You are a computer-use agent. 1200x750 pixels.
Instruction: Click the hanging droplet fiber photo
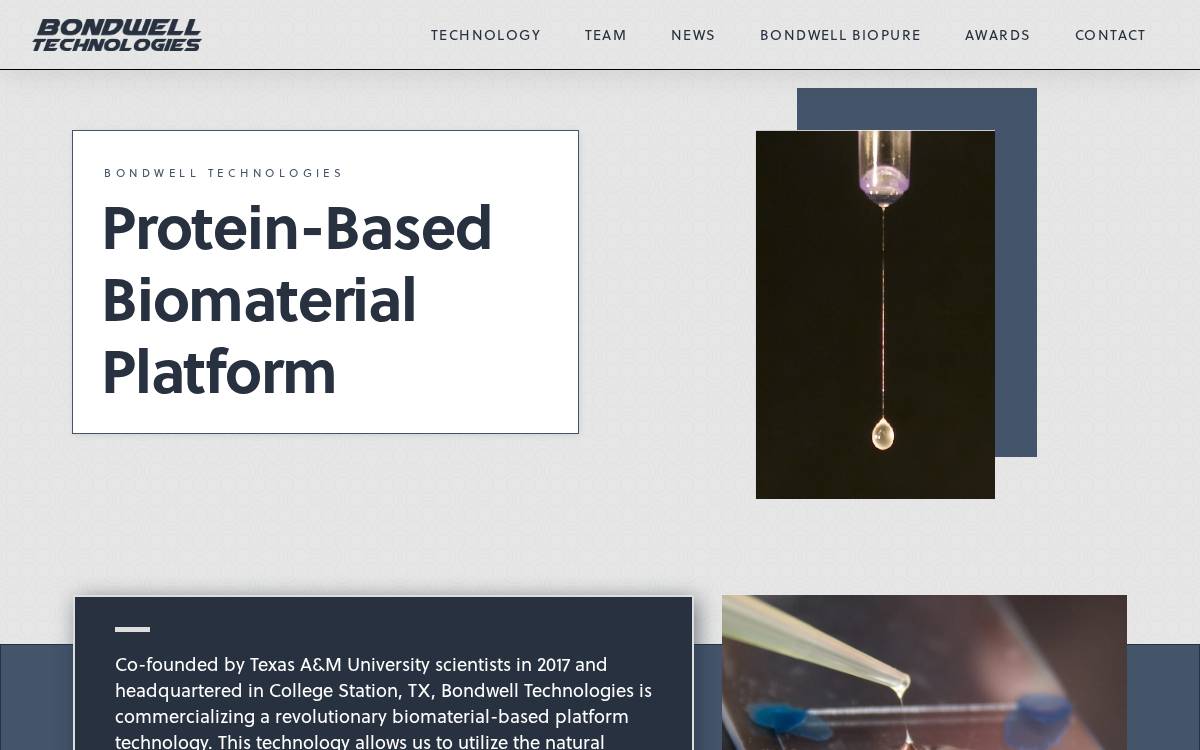pos(875,315)
